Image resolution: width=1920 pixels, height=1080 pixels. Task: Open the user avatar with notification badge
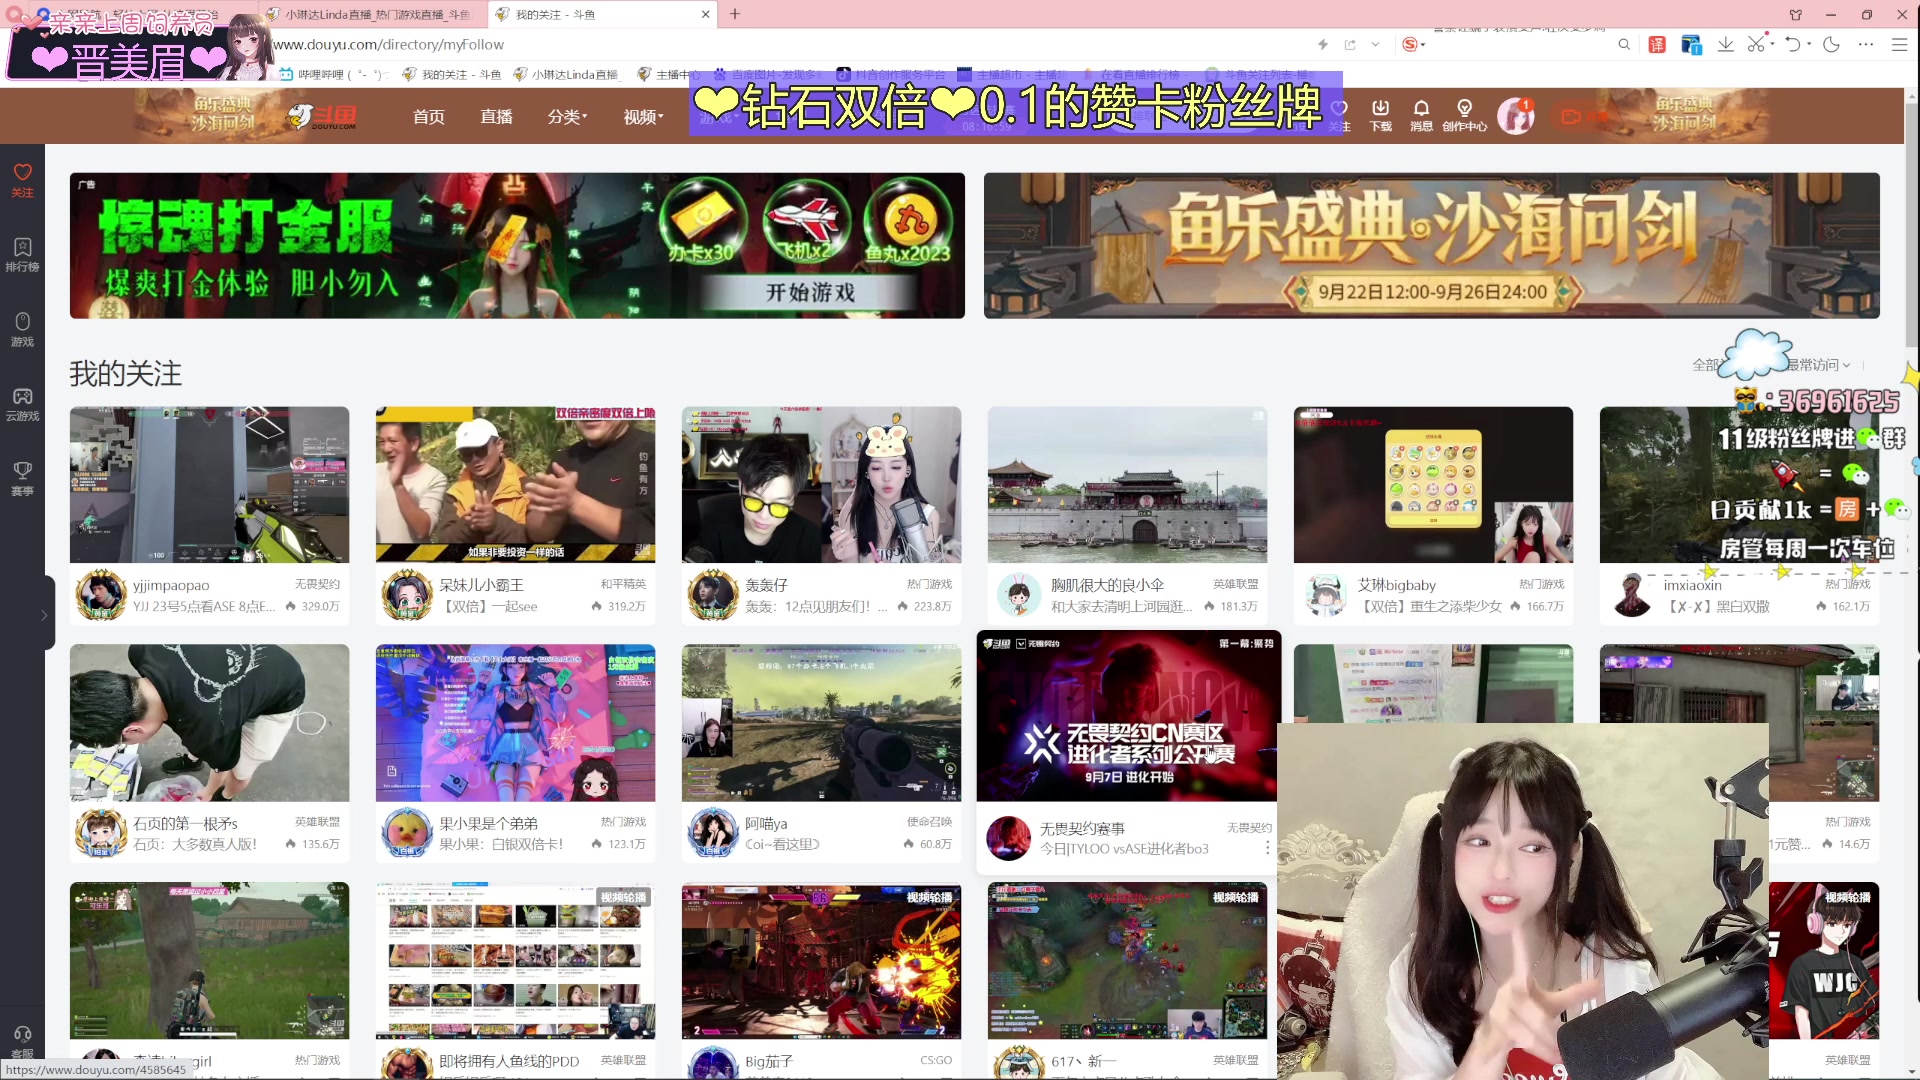1516,116
